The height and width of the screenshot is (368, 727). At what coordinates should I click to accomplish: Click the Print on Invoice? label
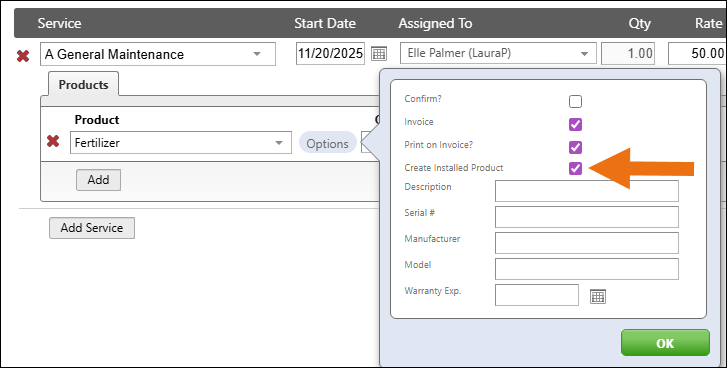pyautogui.click(x=439, y=145)
